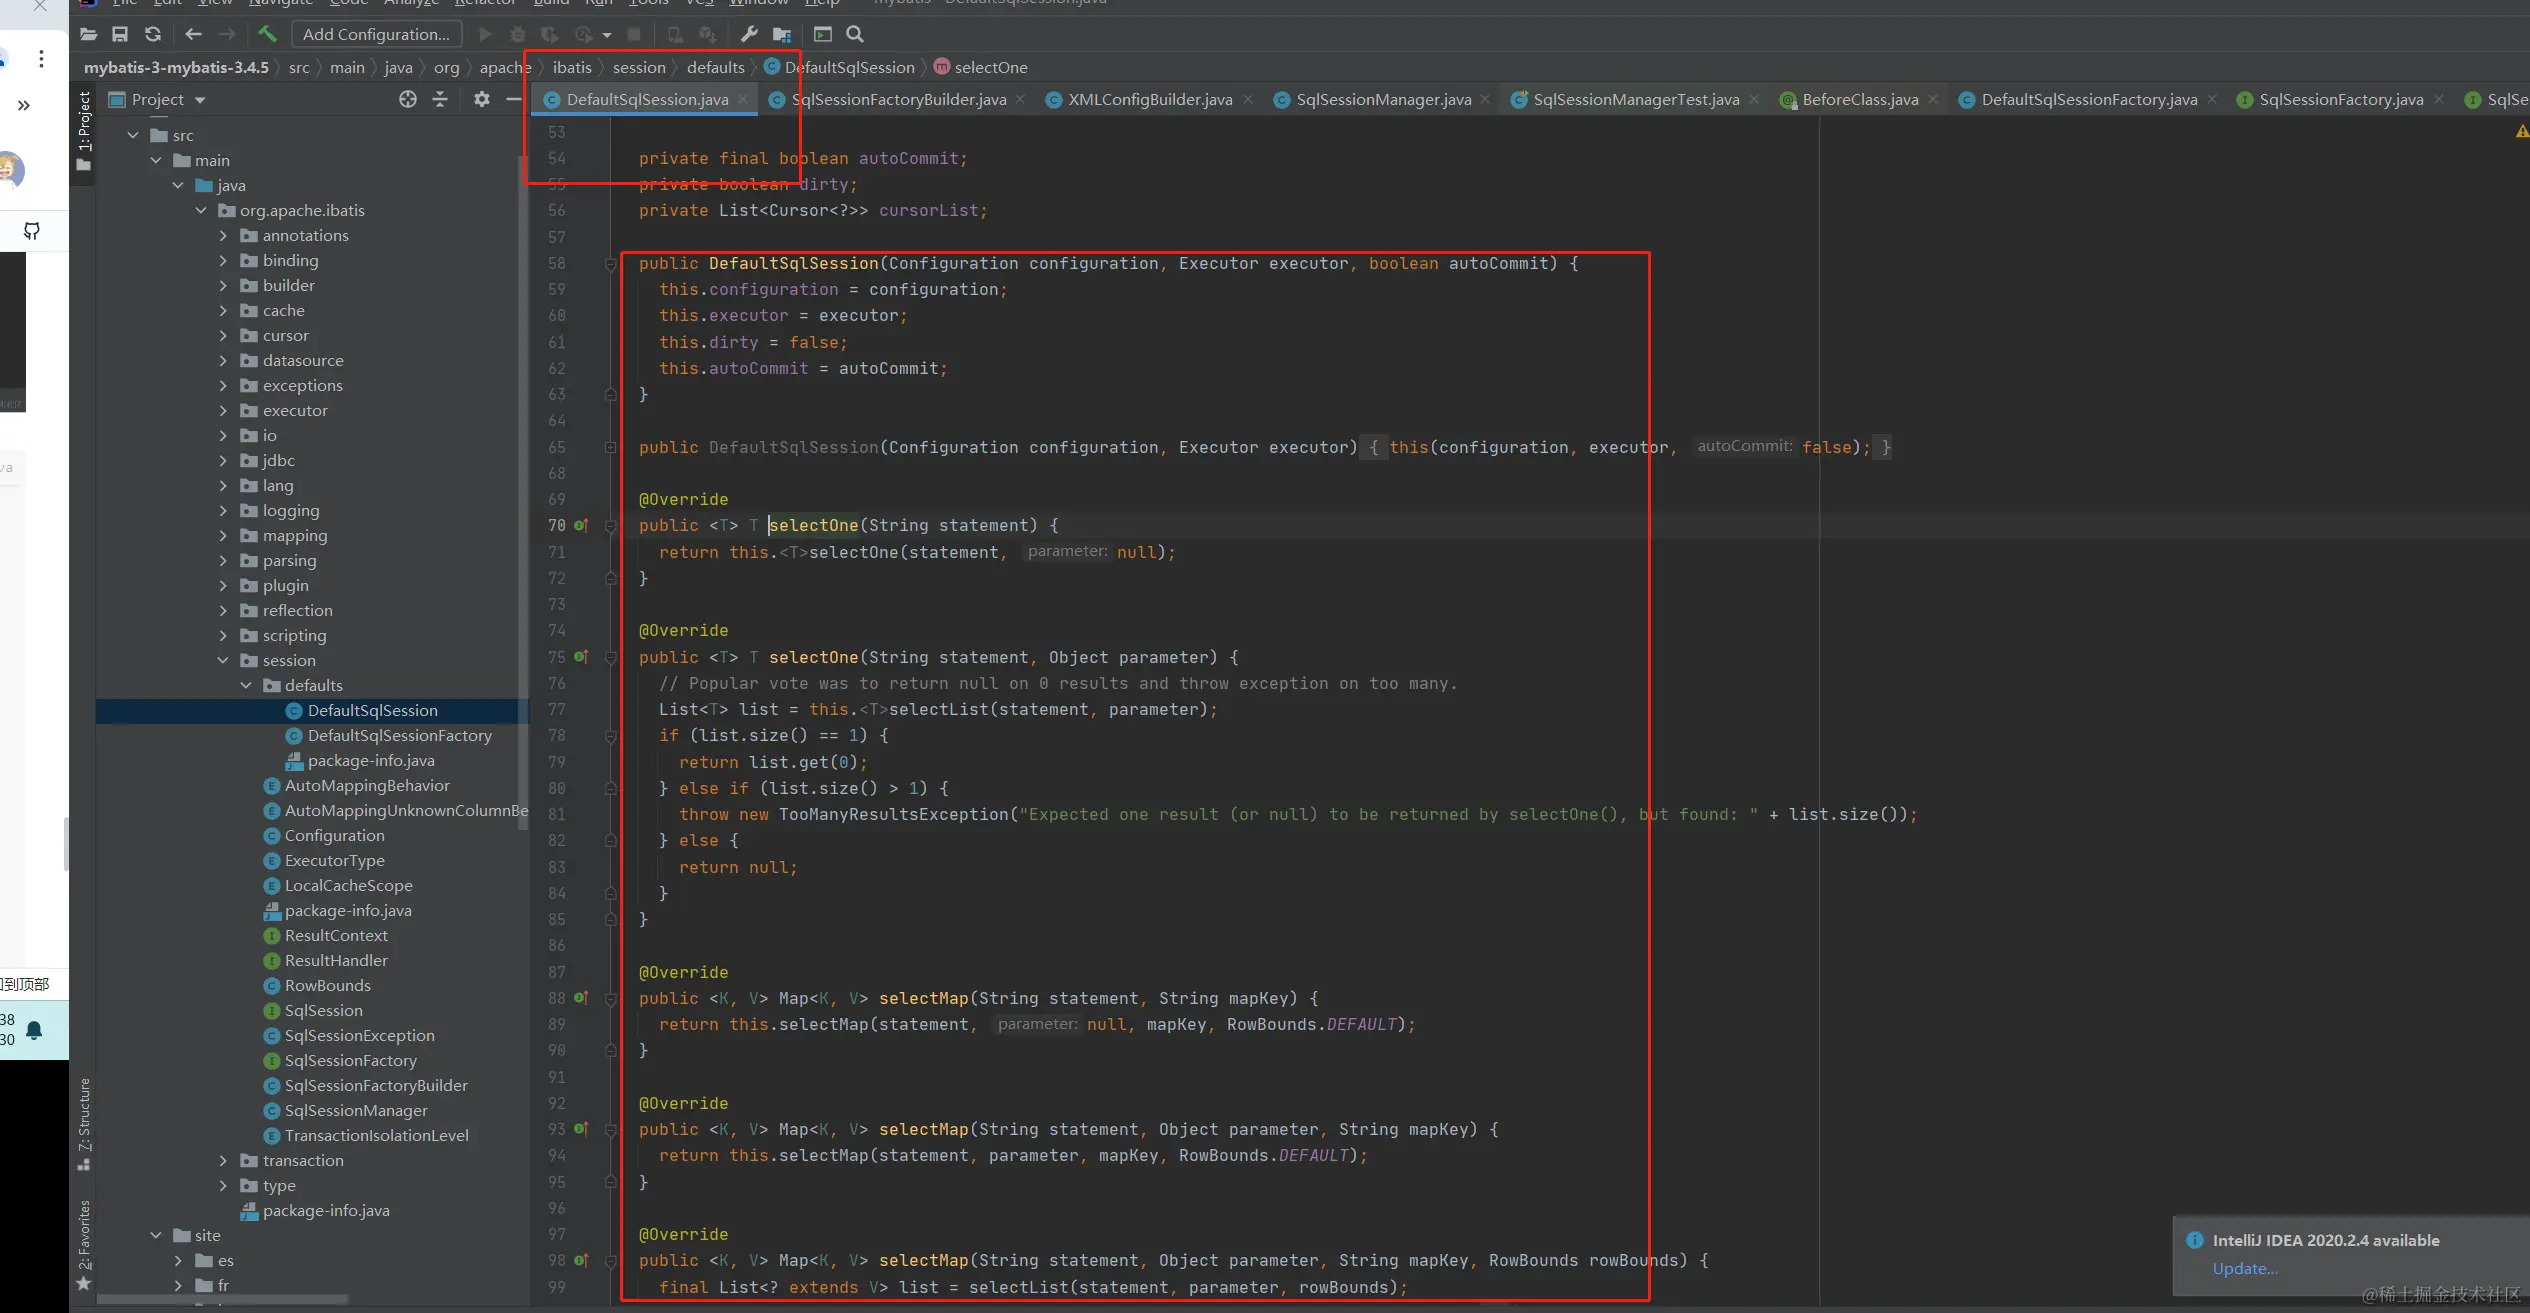Click the Save All toolbar icon
Viewport: 2530px width, 1313px height.
point(120,34)
